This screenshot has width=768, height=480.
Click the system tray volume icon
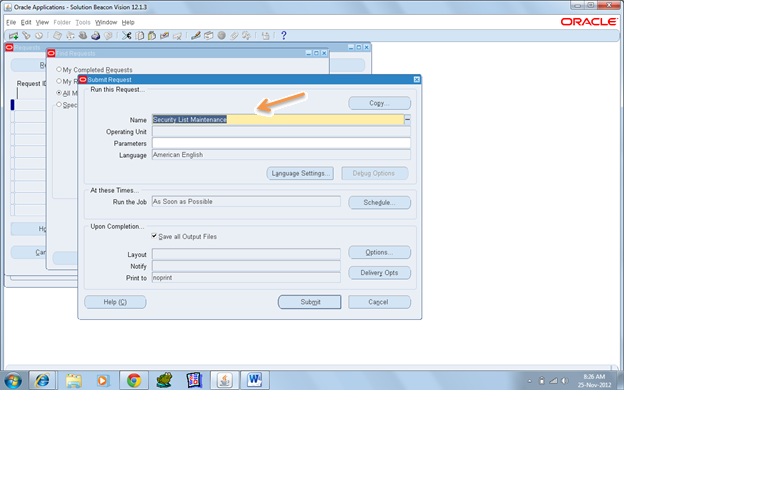[x=564, y=381]
